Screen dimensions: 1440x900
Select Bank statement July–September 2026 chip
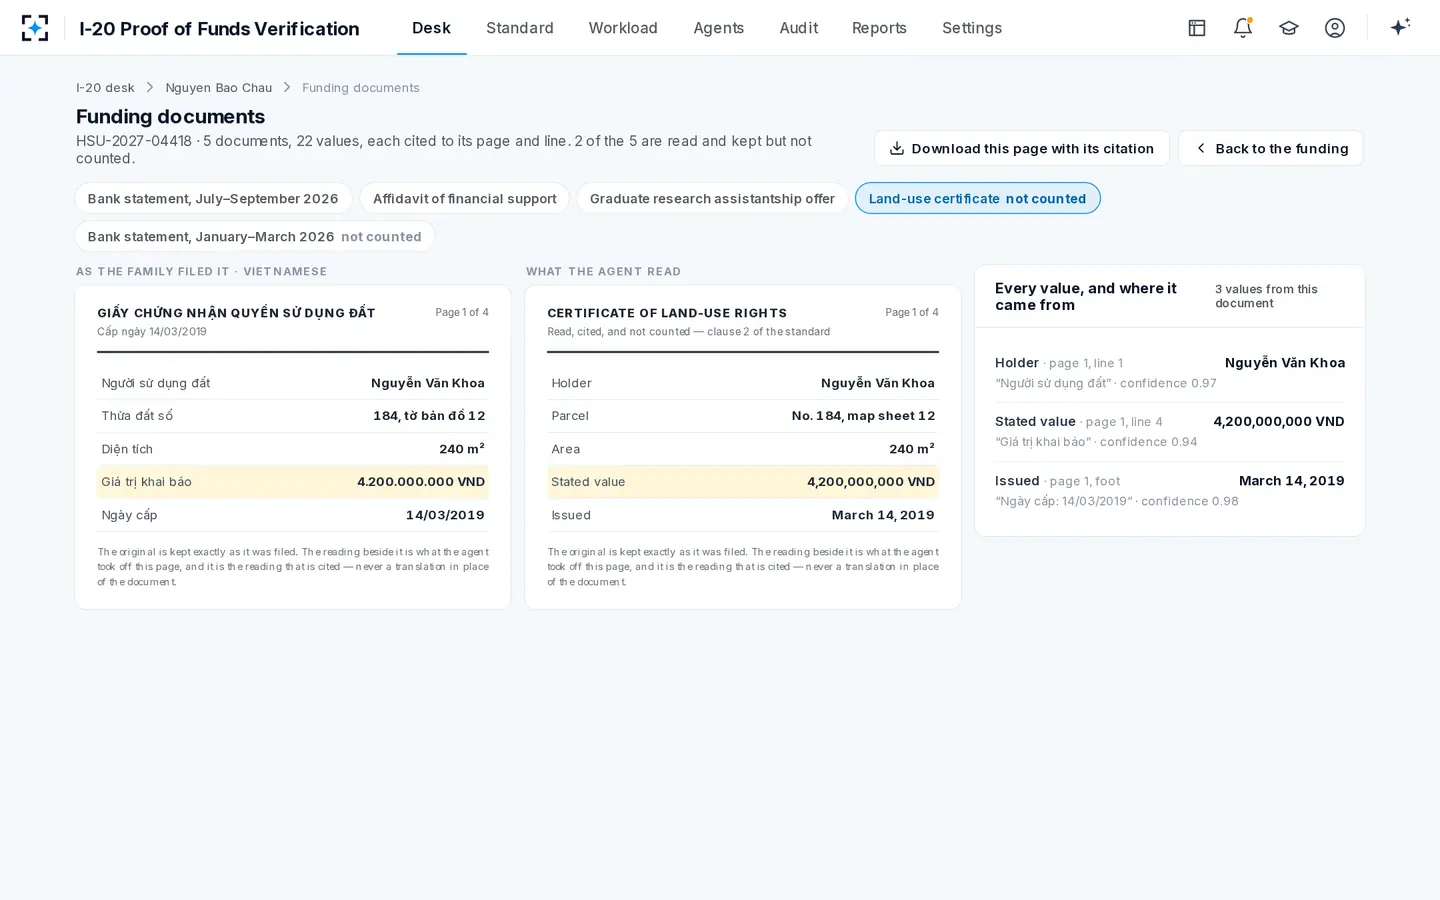(x=213, y=198)
